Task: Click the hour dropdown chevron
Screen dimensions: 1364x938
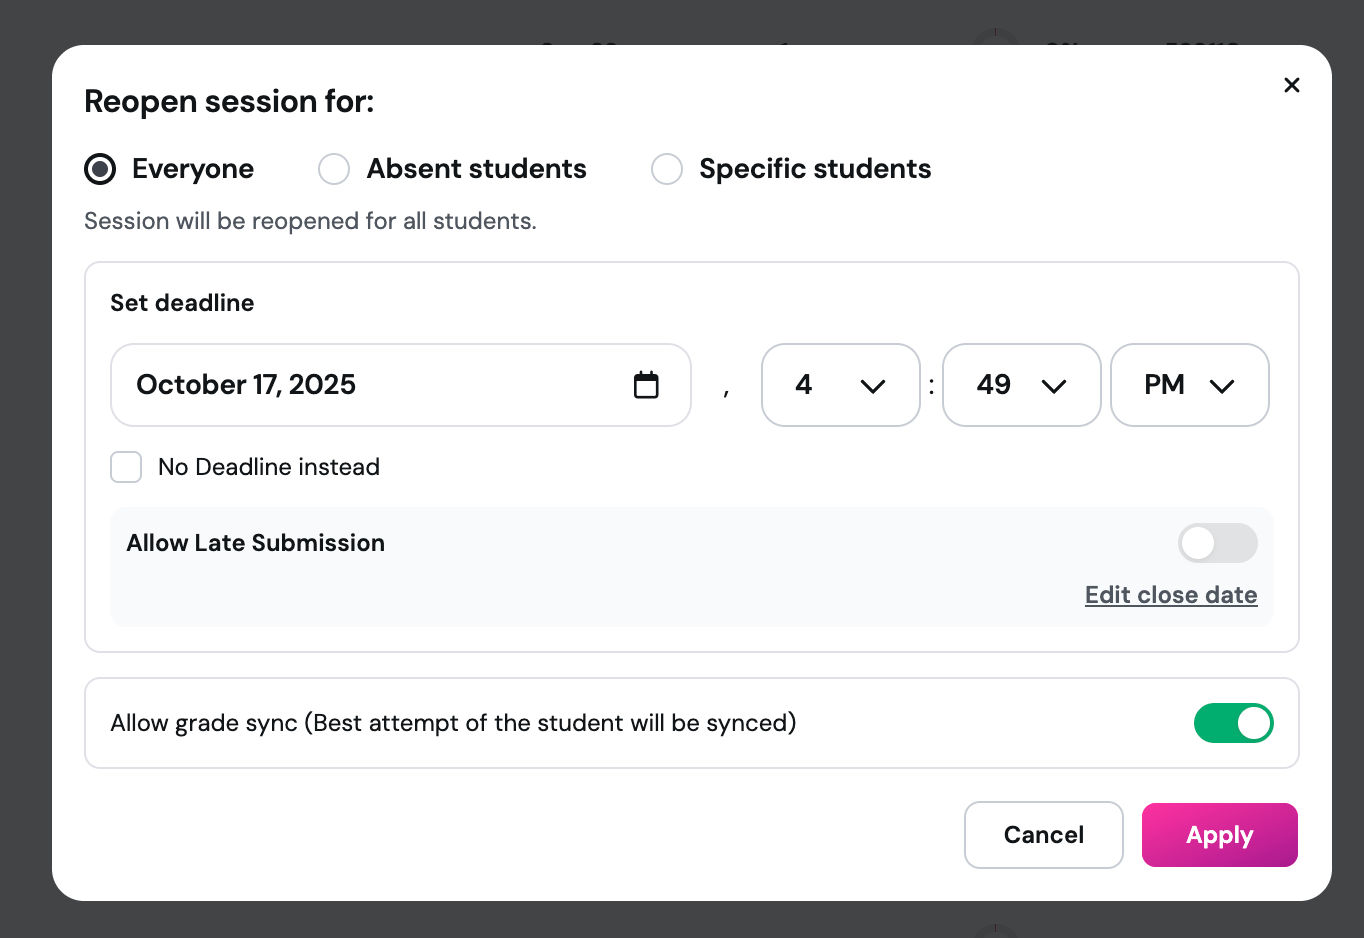Action: click(x=872, y=385)
